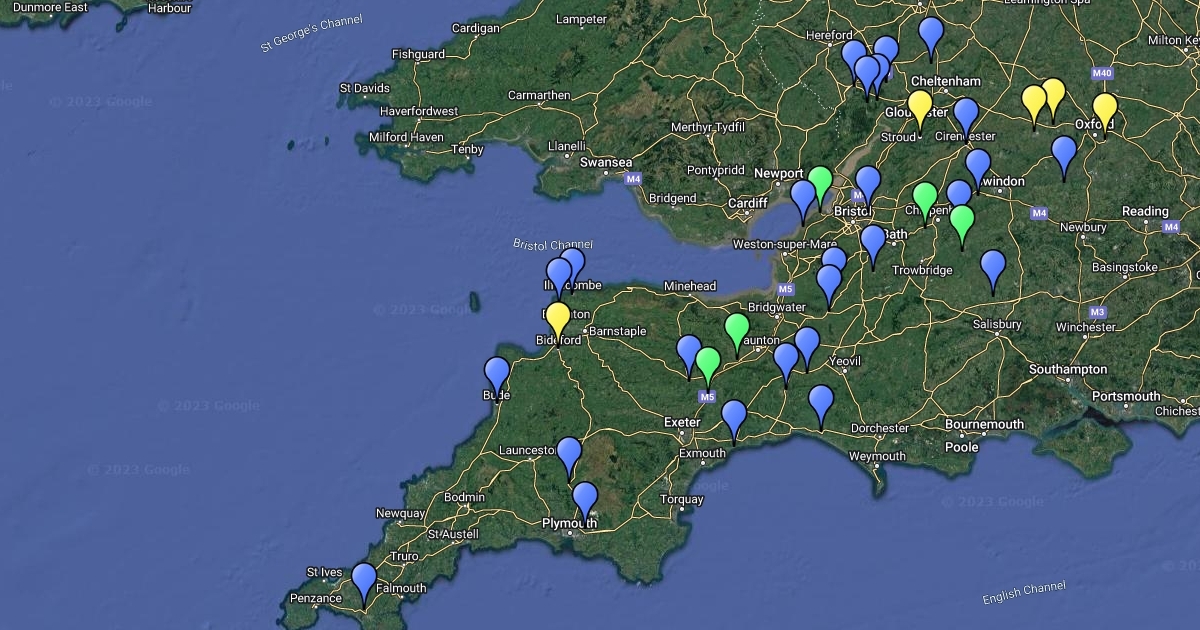Select the blue pin at Plymouth
Viewport: 1200px width, 630px height.
585,499
